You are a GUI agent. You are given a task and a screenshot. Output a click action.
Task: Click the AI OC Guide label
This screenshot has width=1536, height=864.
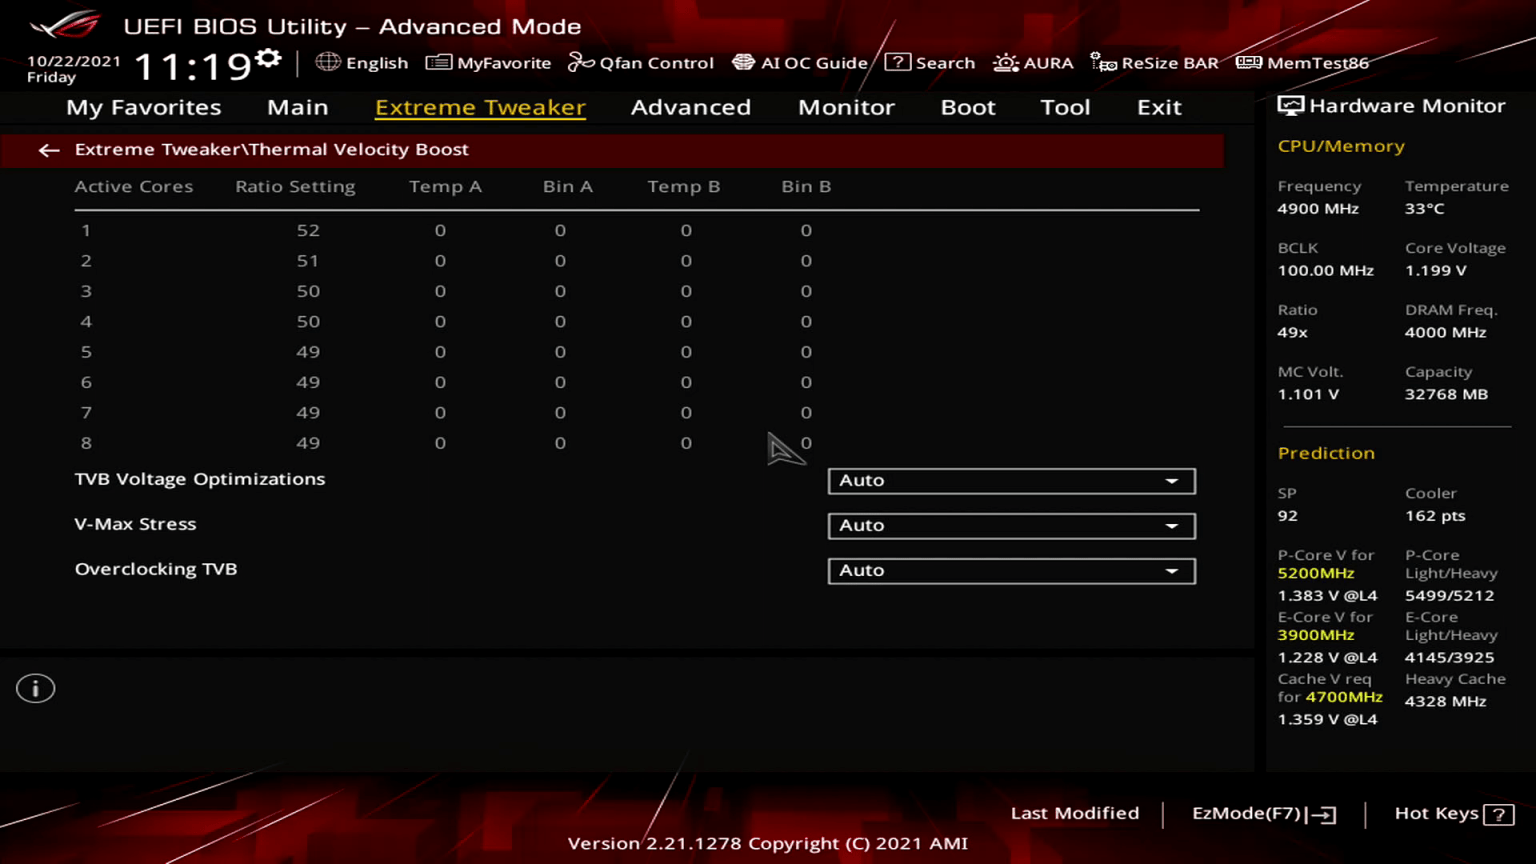[x=814, y=63]
